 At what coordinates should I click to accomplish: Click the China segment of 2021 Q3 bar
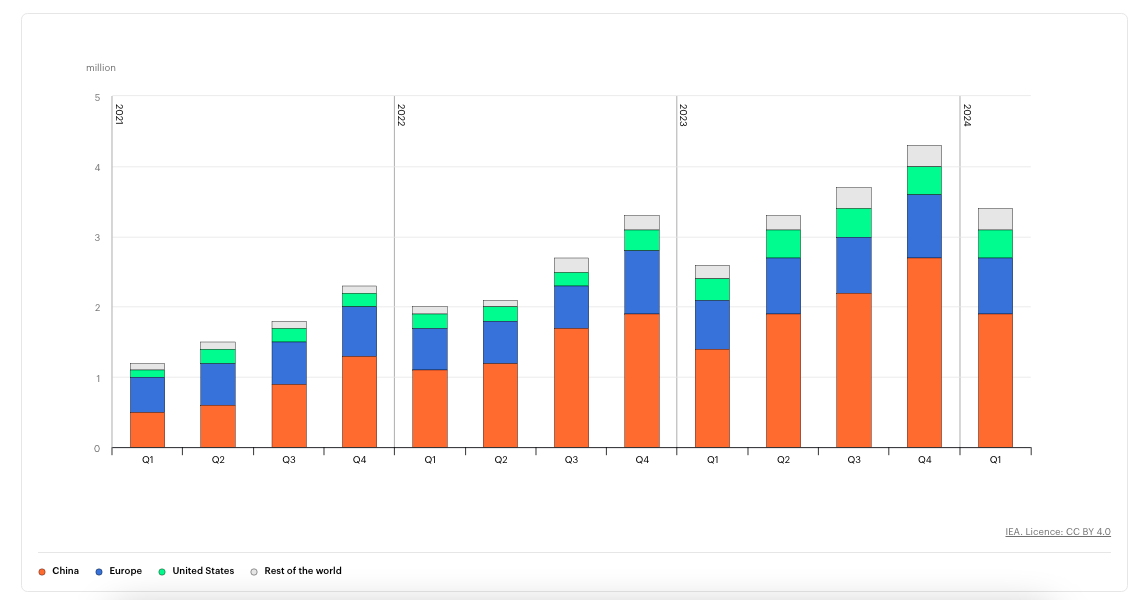[x=289, y=416]
